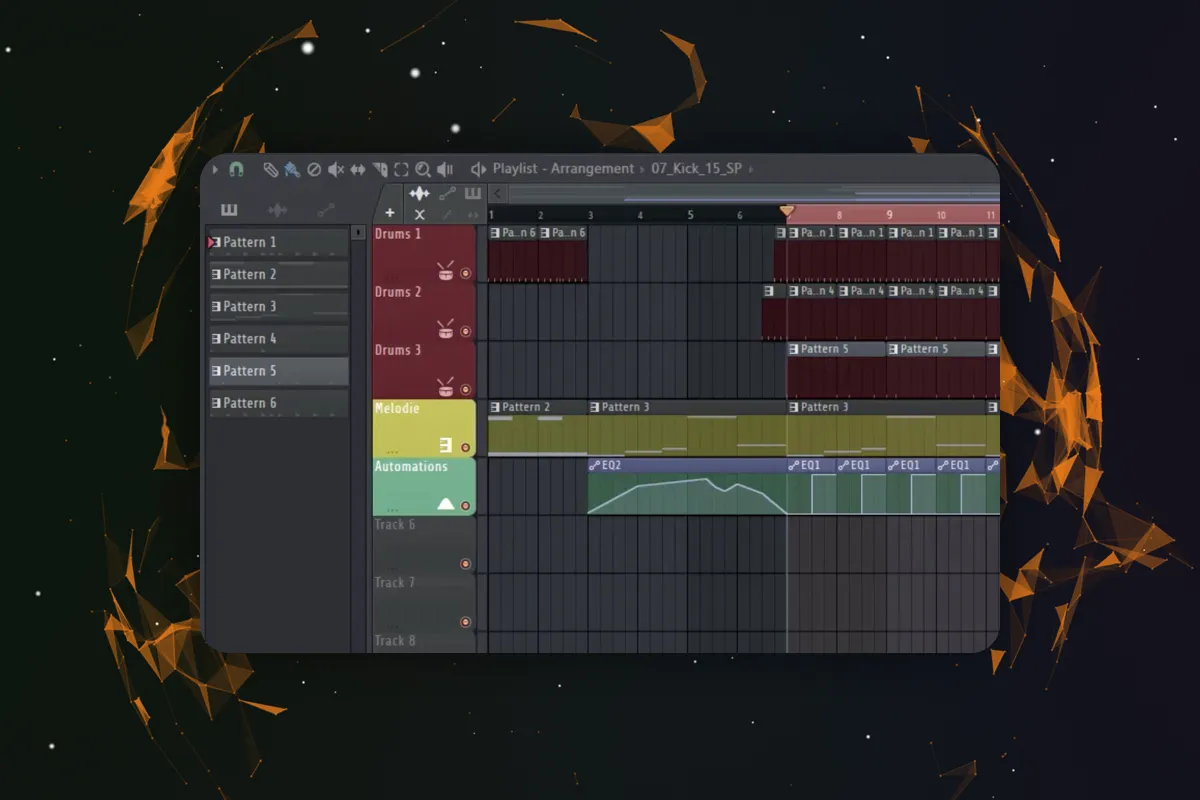Click playlist horizontal scroll left arrow

pyautogui.click(x=497, y=194)
